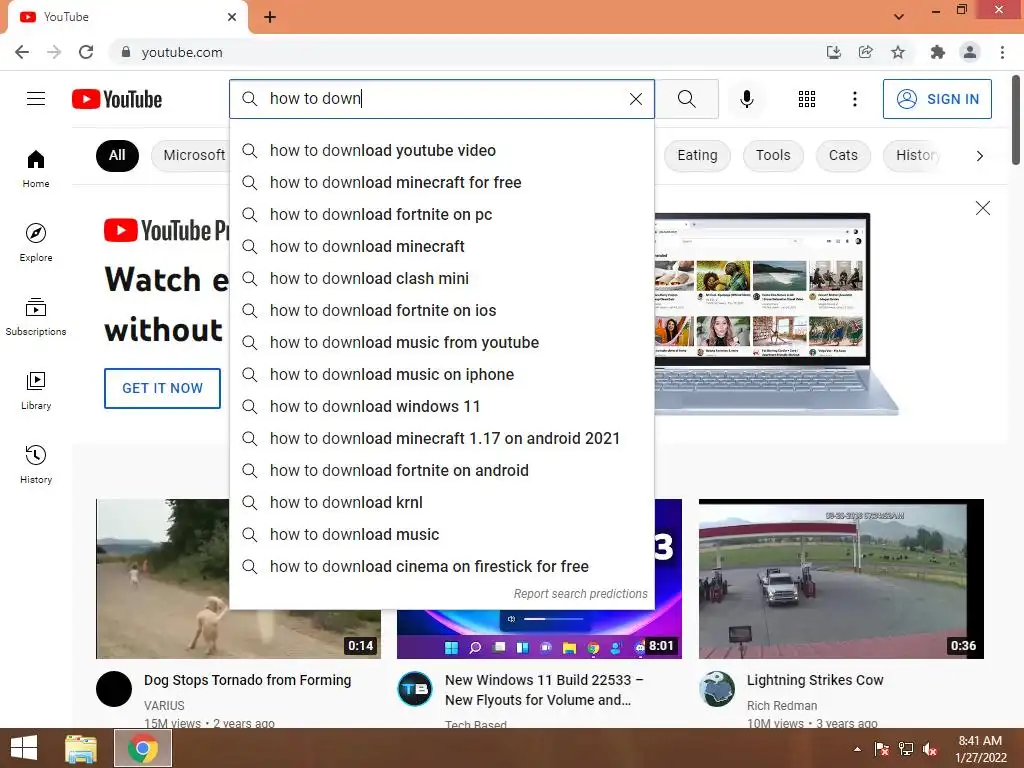Open the VARIUS channel link

pyautogui.click(x=164, y=705)
